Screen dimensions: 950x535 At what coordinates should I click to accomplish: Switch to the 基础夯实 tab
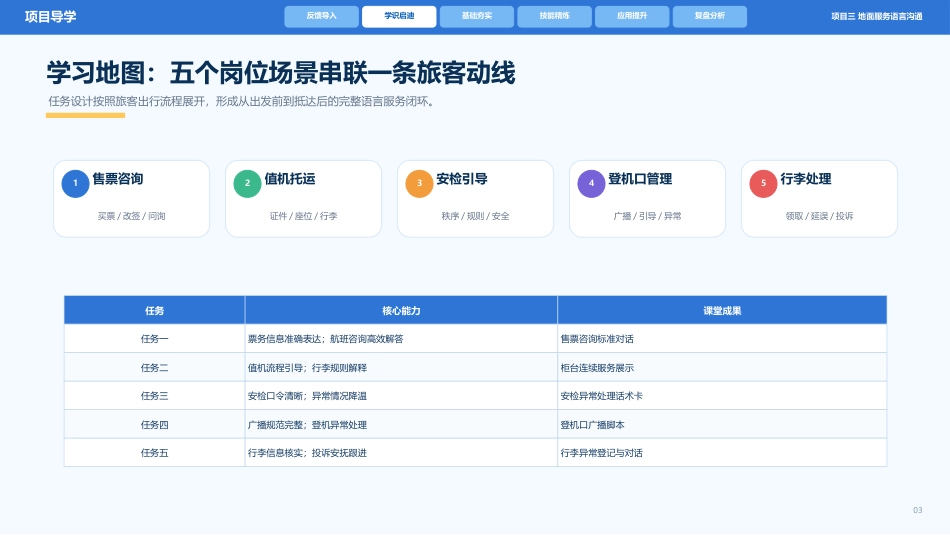click(476, 16)
